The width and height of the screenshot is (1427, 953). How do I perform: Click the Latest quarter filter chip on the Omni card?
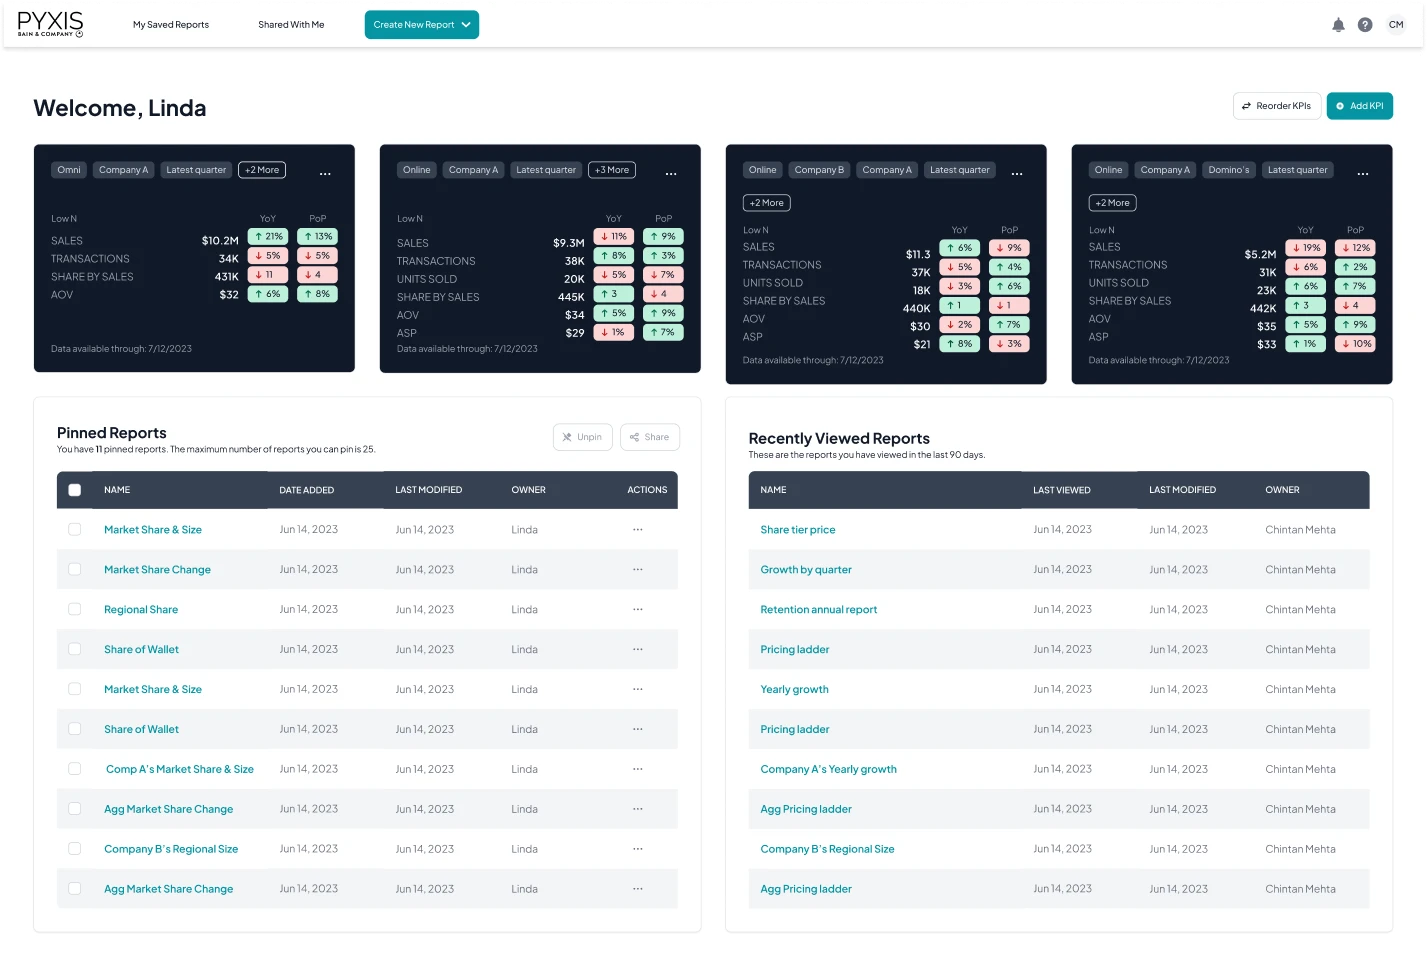click(x=196, y=169)
